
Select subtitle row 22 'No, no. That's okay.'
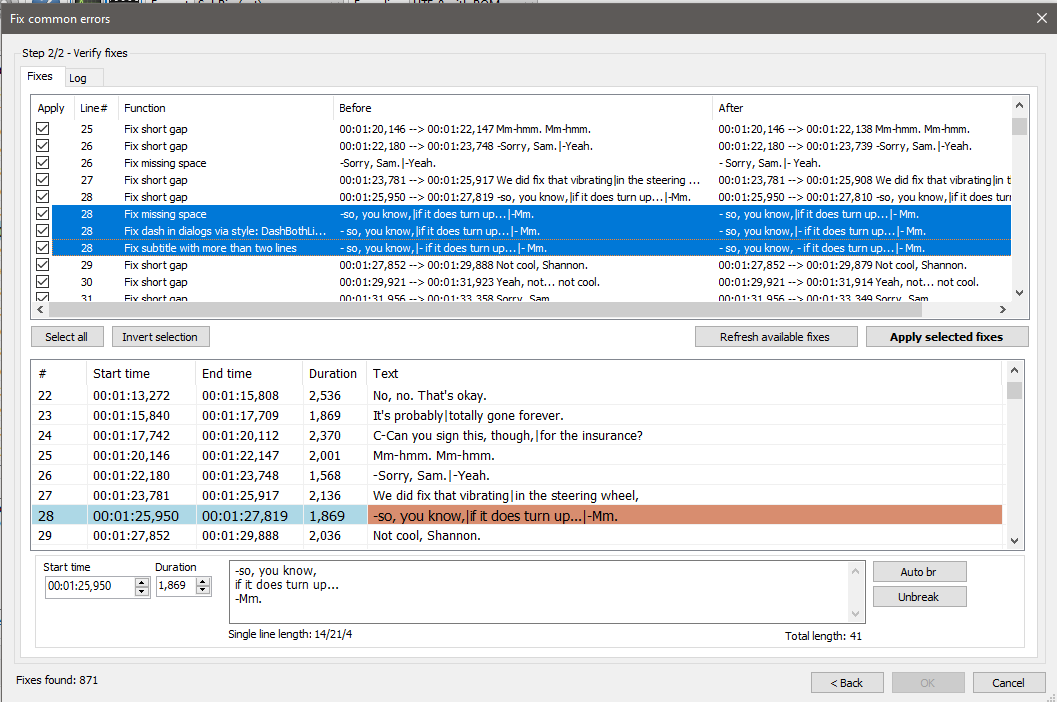pyautogui.click(x=517, y=395)
